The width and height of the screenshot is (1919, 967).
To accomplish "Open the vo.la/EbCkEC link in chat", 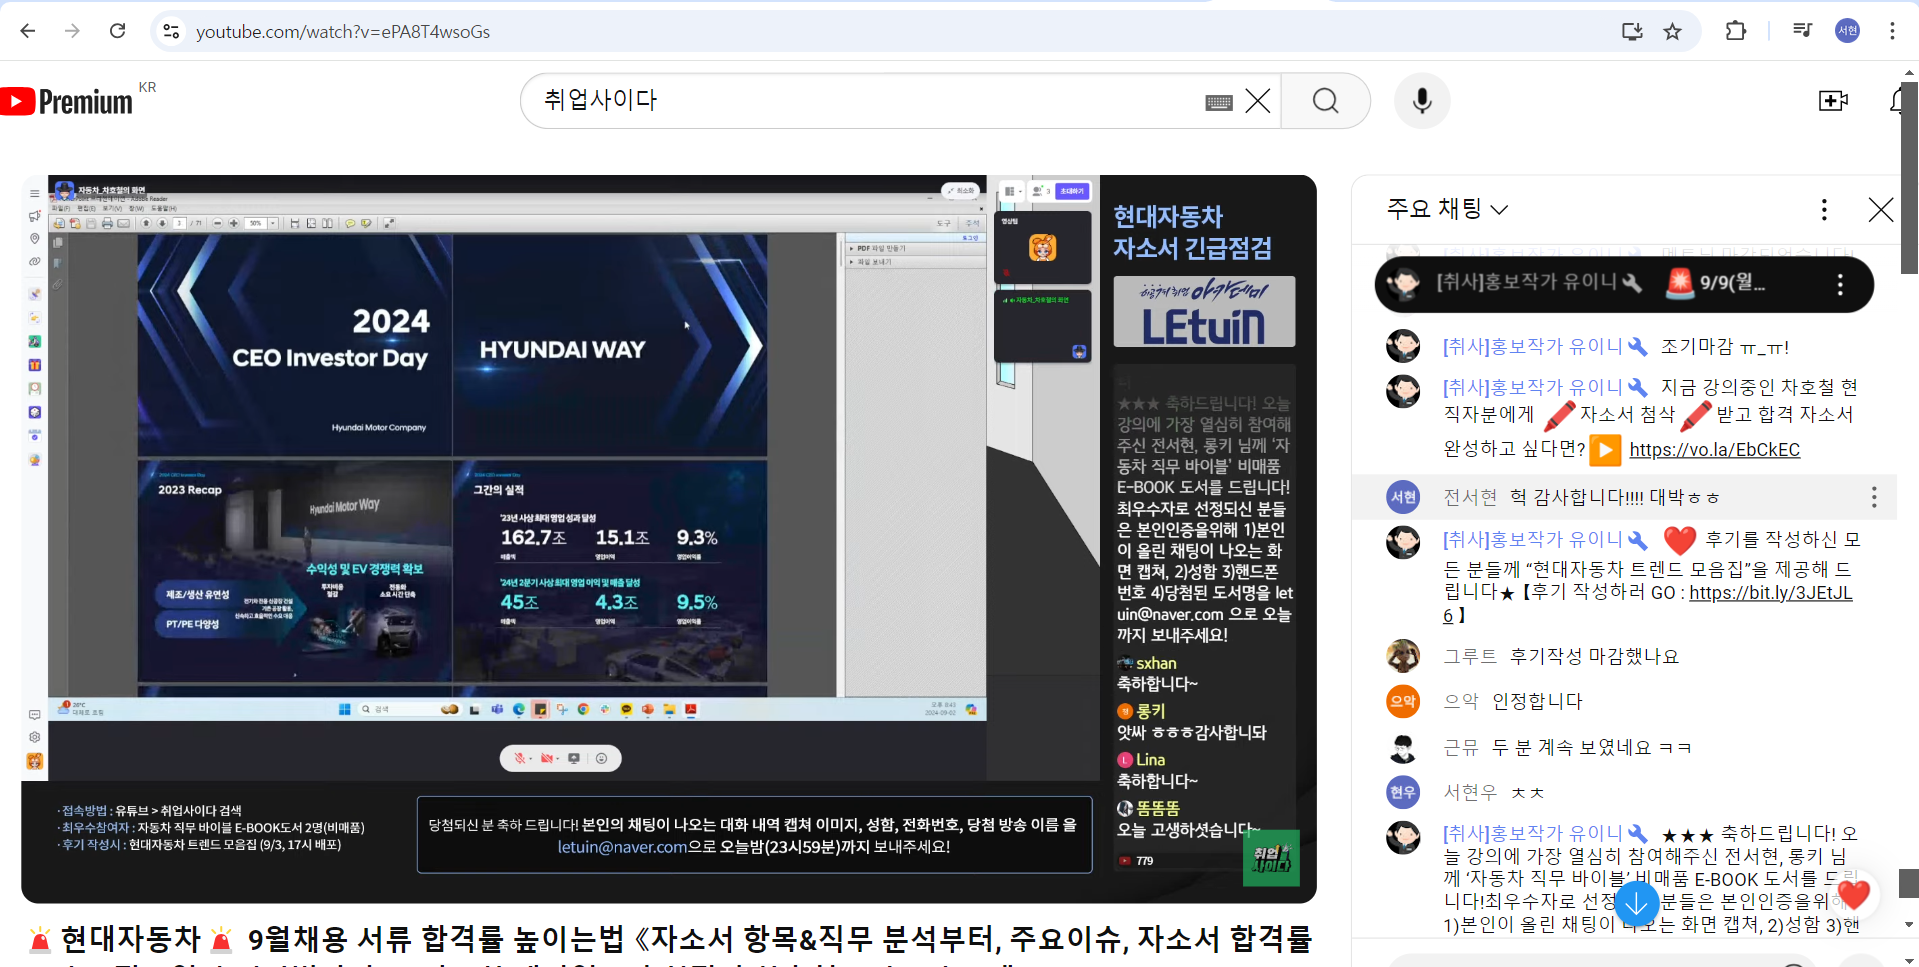I will point(1714,450).
